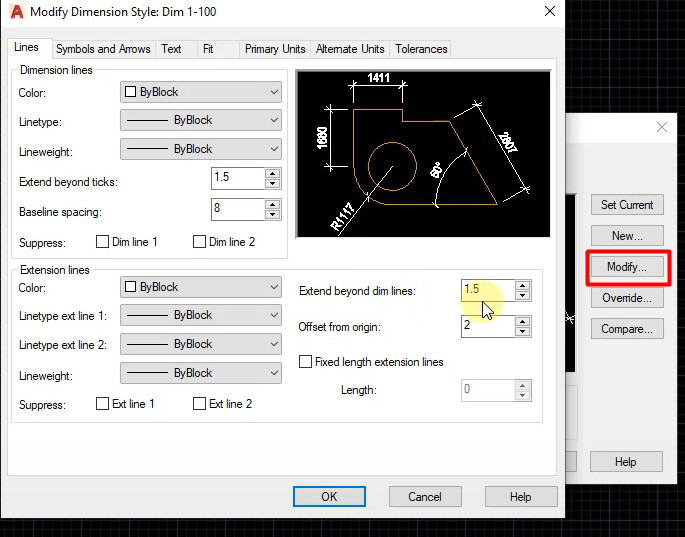Click Modify... in Dimension Style Manager
Image resolution: width=685 pixels, height=537 pixels.
click(x=627, y=267)
